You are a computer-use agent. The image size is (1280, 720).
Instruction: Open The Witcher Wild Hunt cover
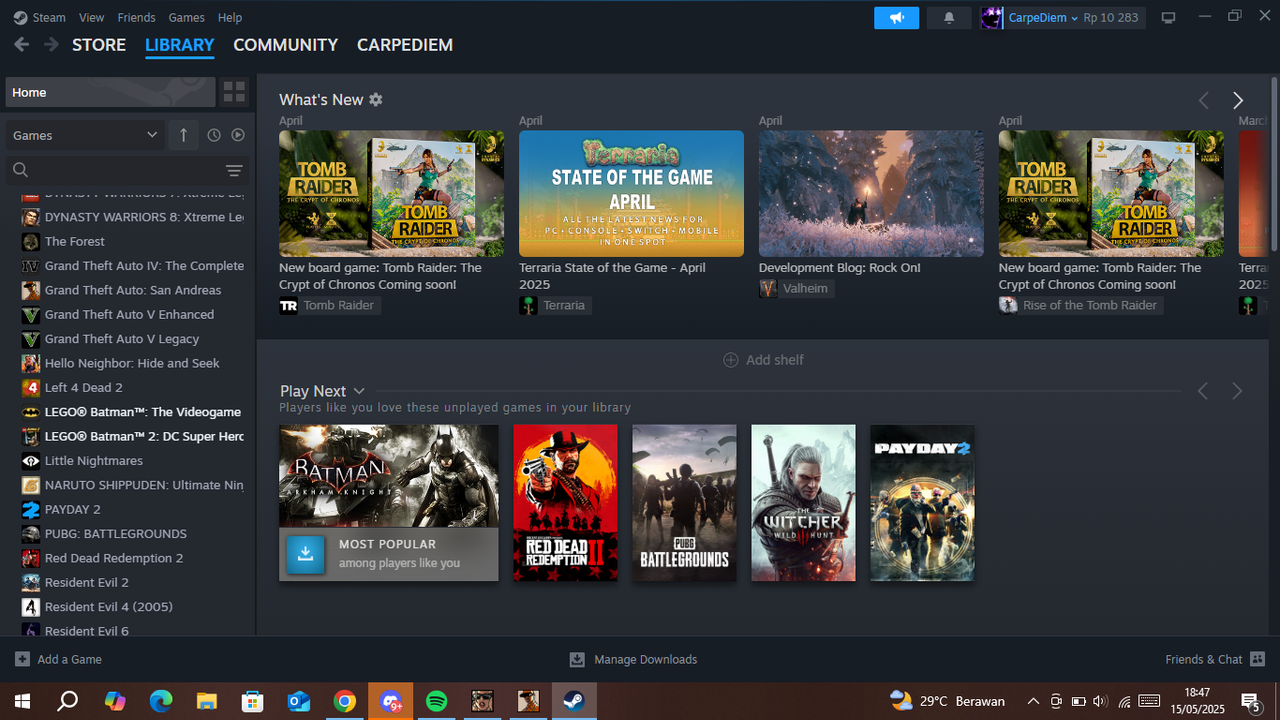(803, 503)
